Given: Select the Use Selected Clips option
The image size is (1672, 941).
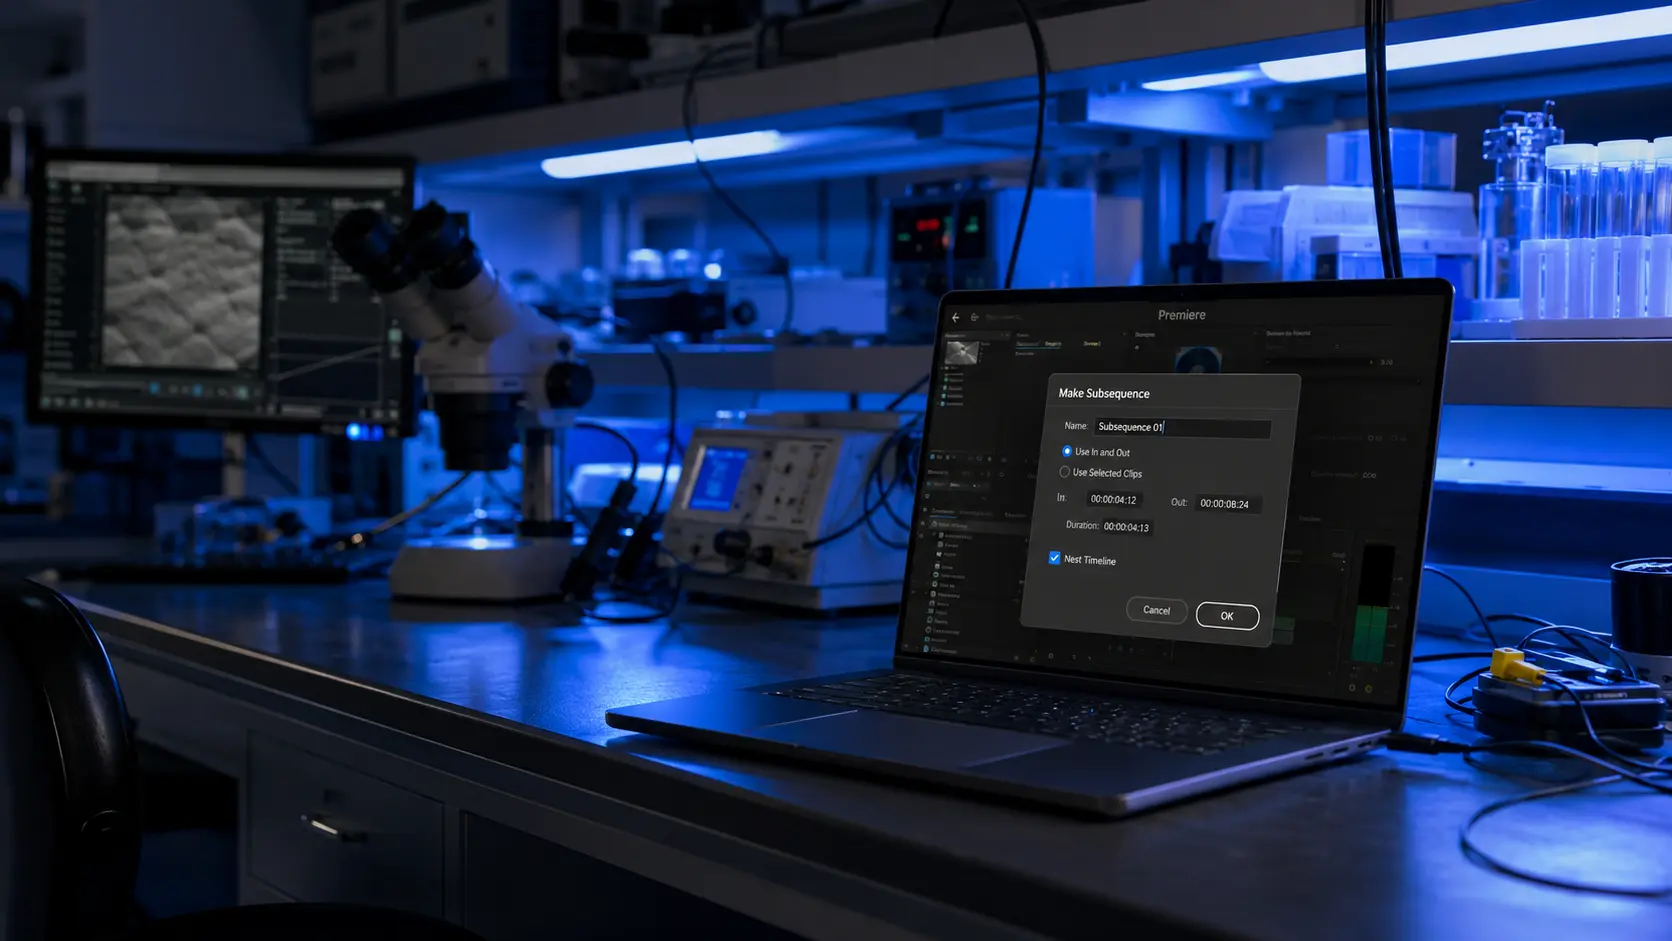Looking at the screenshot, I should tap(1065, 472).
